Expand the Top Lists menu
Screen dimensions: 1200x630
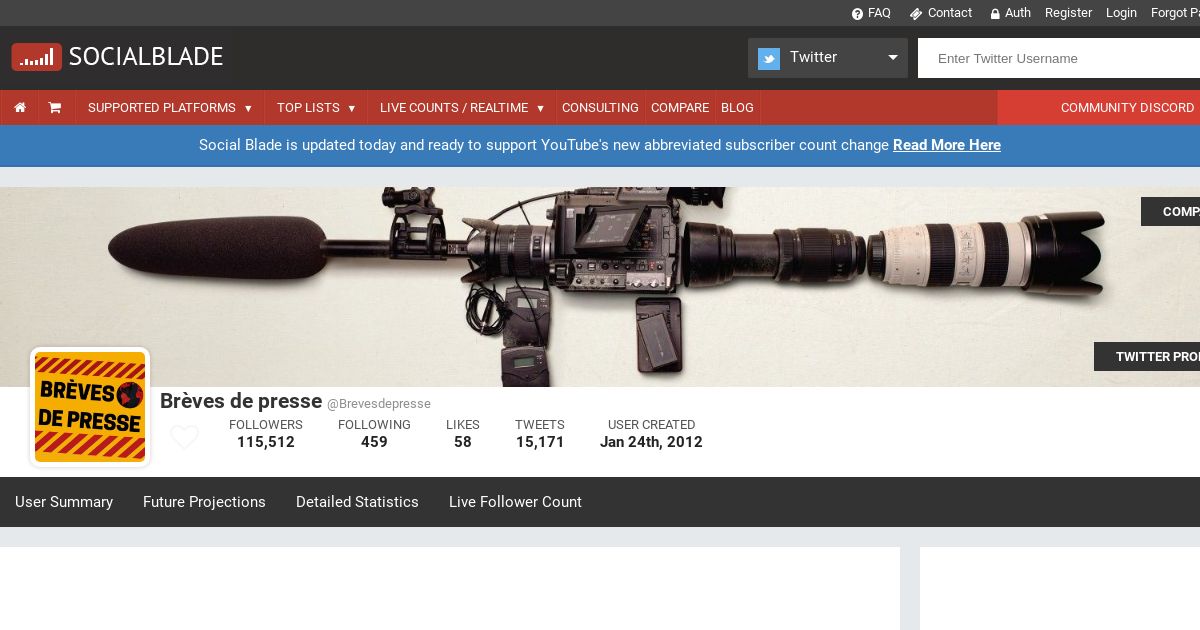coord(316,108)
